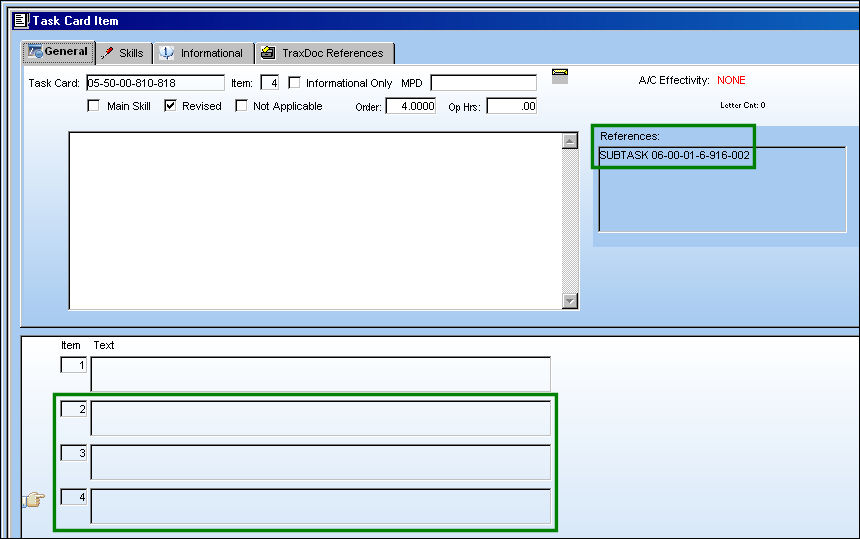Open the Informational tab

point(203,53)
